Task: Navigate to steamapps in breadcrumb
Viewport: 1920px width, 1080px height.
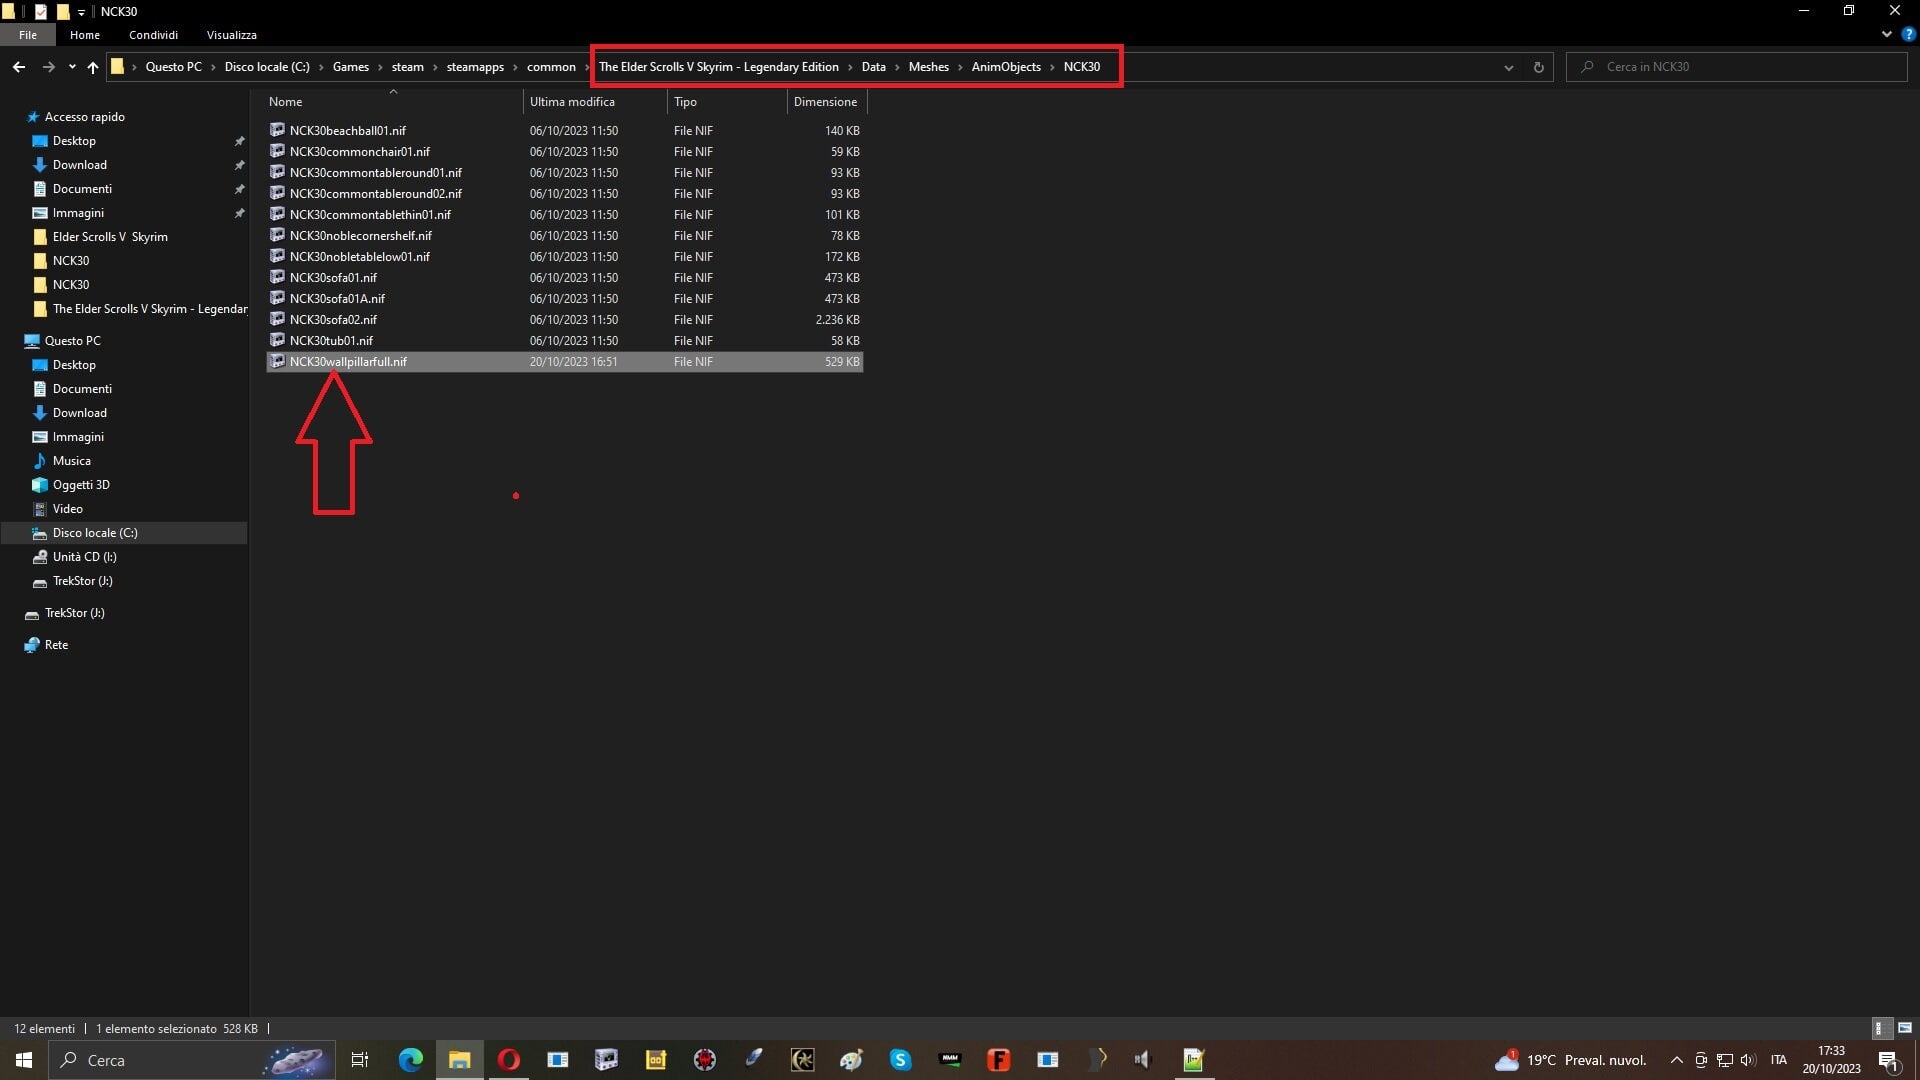Action: coord(475,67)
